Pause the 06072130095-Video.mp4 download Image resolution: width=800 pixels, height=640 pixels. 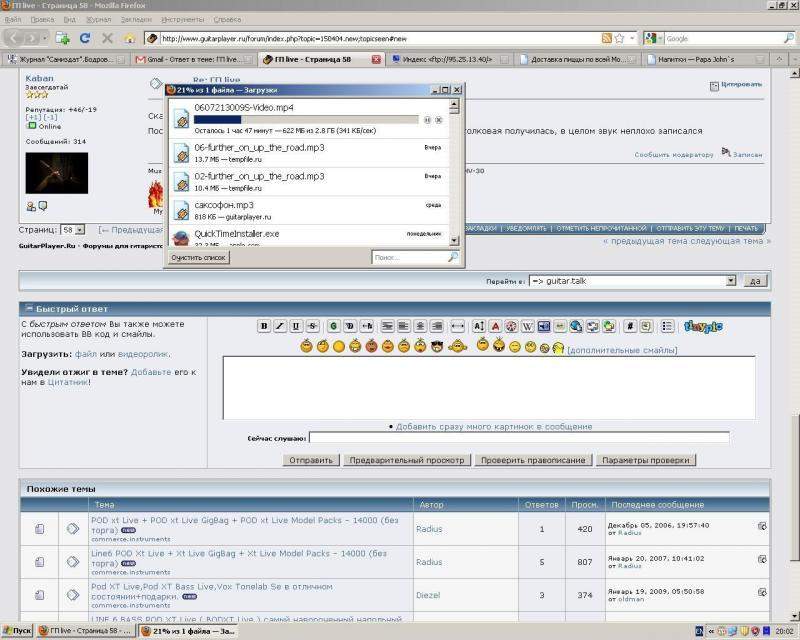pyautogui.click(x=427, y=120)
